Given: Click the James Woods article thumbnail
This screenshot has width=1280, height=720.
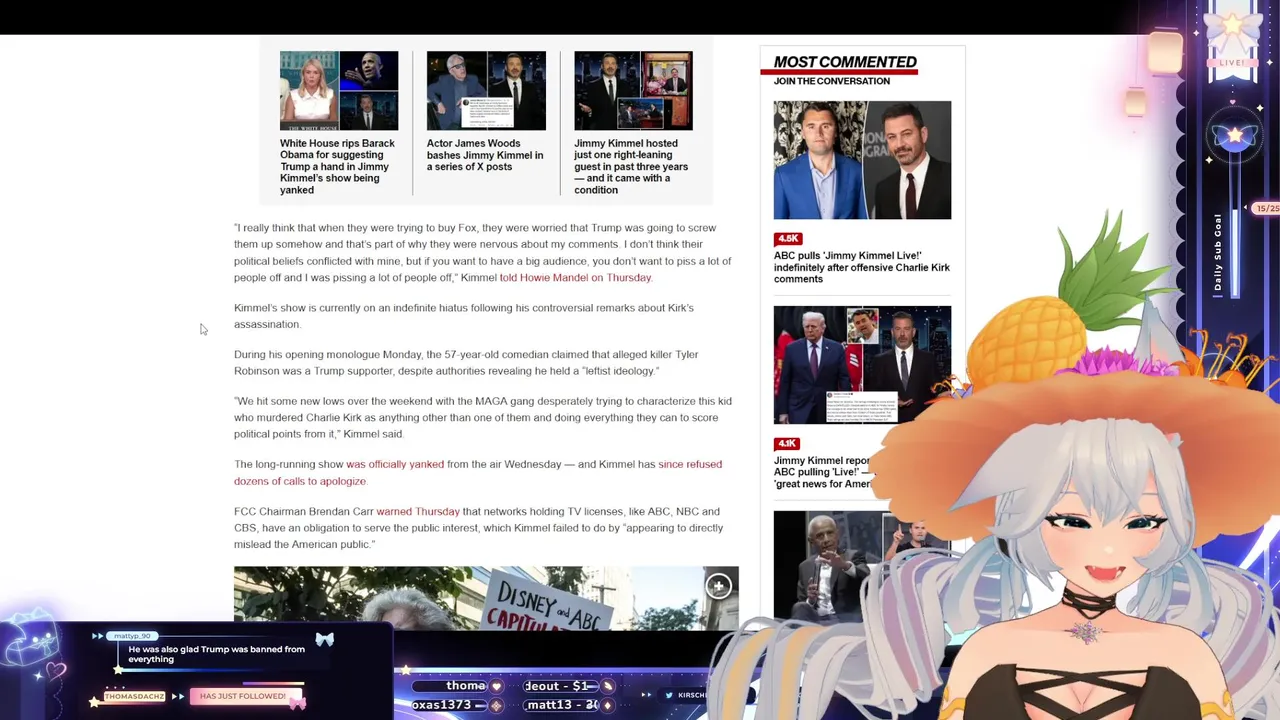Looking at the screenshot, I should click(486, 91).
